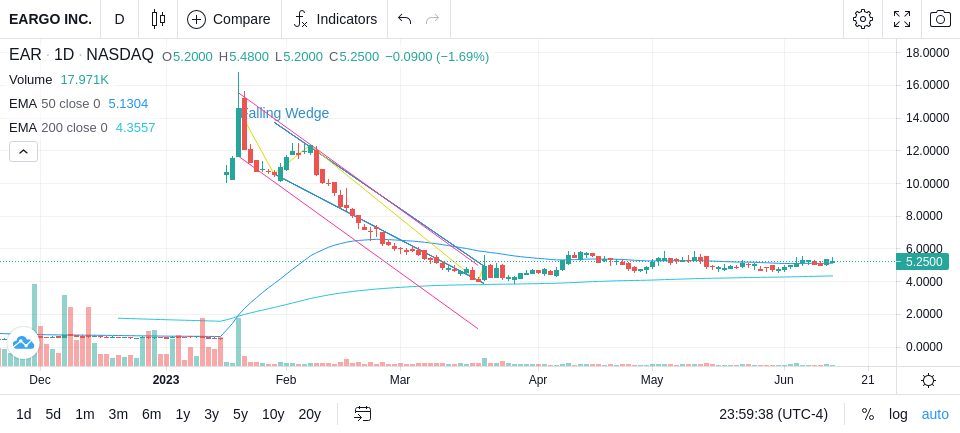Toggle percent scale mode
Viewport: 960px width, 433px height.
868,415
